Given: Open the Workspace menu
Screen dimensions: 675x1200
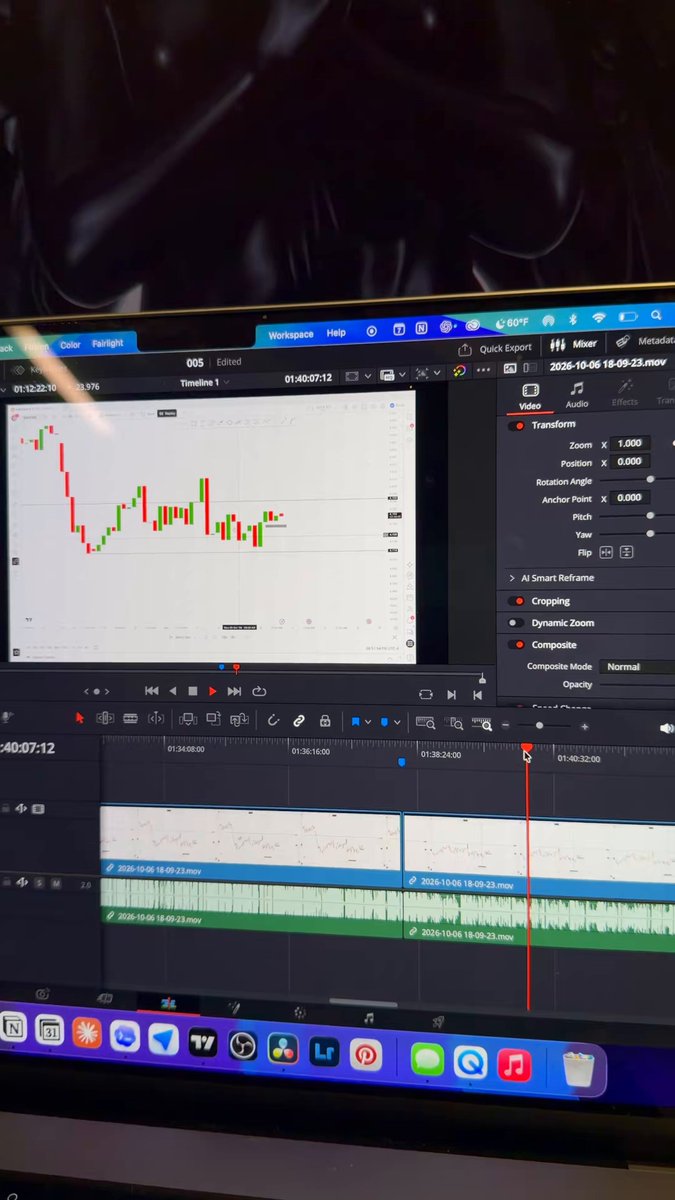Looking at the screenshot, I should tap(290, 334).
